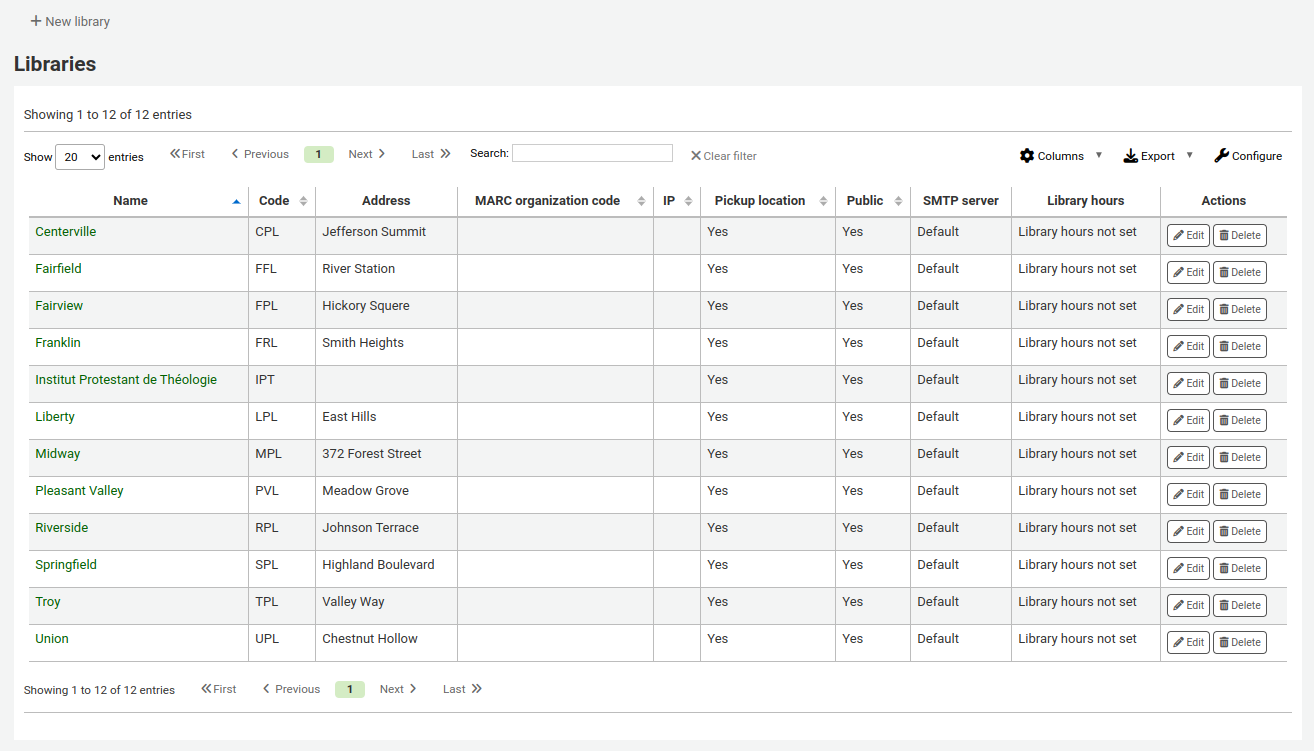The height and width of the screenshot is (751, 1314).
Task: Click the Address column header
Action: (386, 201)
